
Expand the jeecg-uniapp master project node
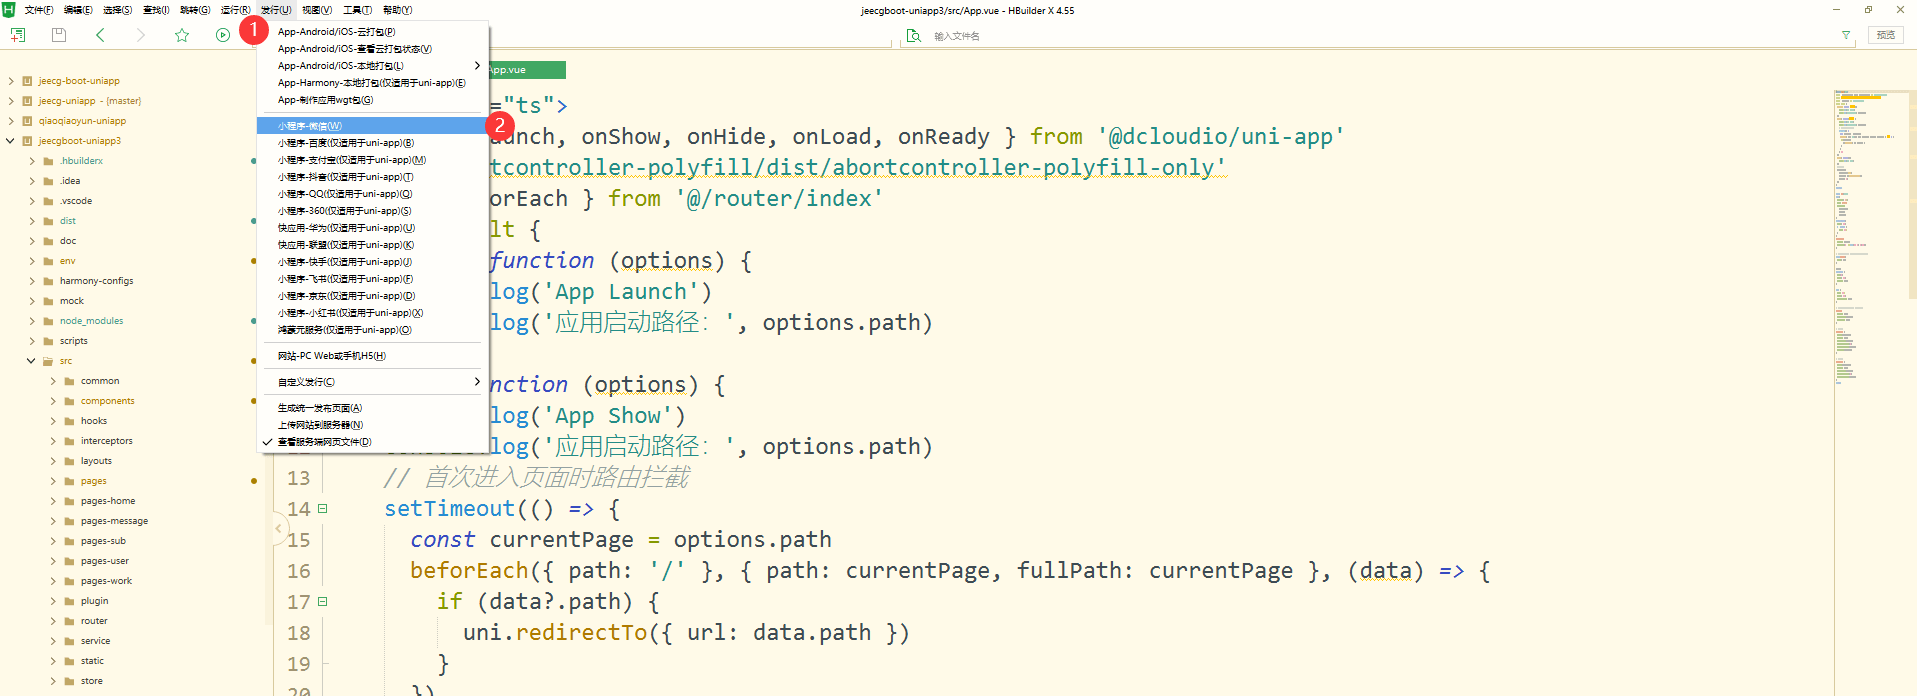tap(11, 101)
